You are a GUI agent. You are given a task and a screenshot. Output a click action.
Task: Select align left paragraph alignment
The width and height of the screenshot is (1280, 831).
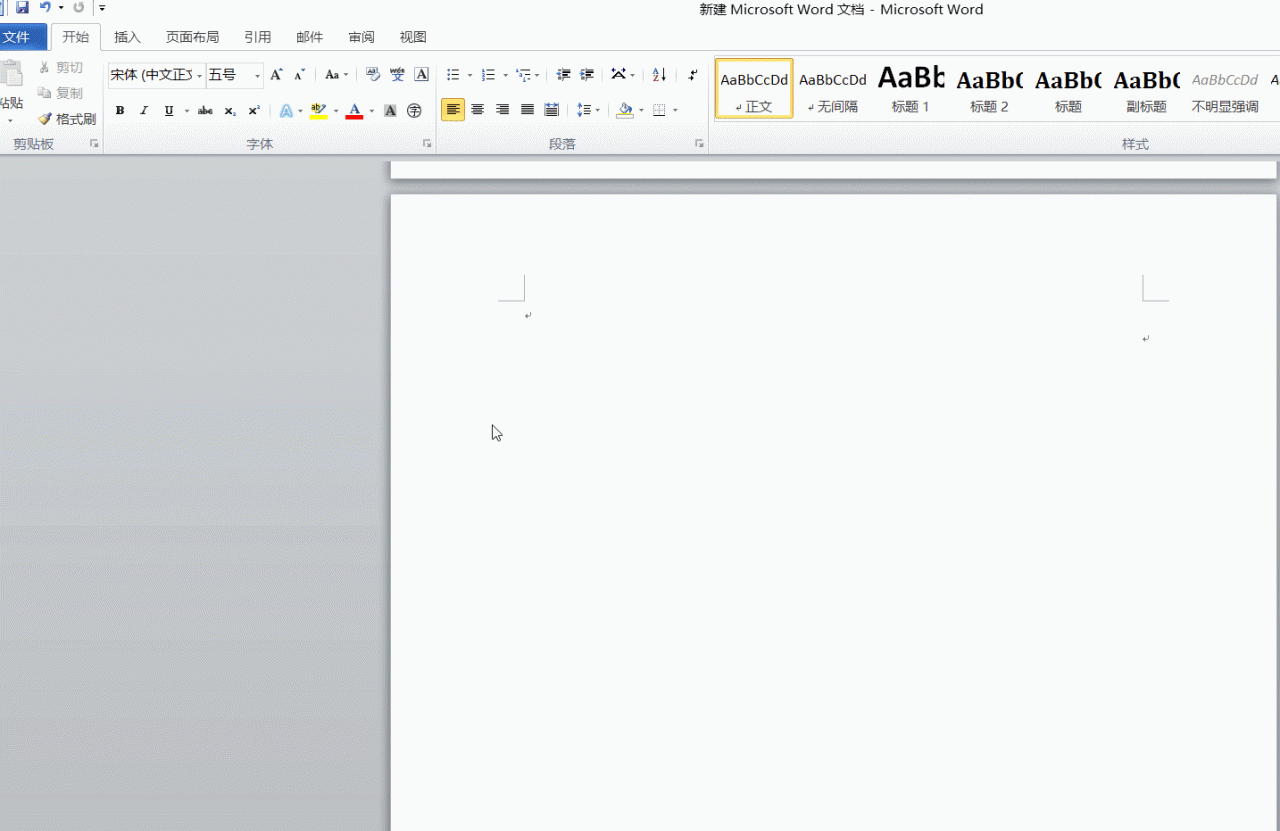pos(453,110)
